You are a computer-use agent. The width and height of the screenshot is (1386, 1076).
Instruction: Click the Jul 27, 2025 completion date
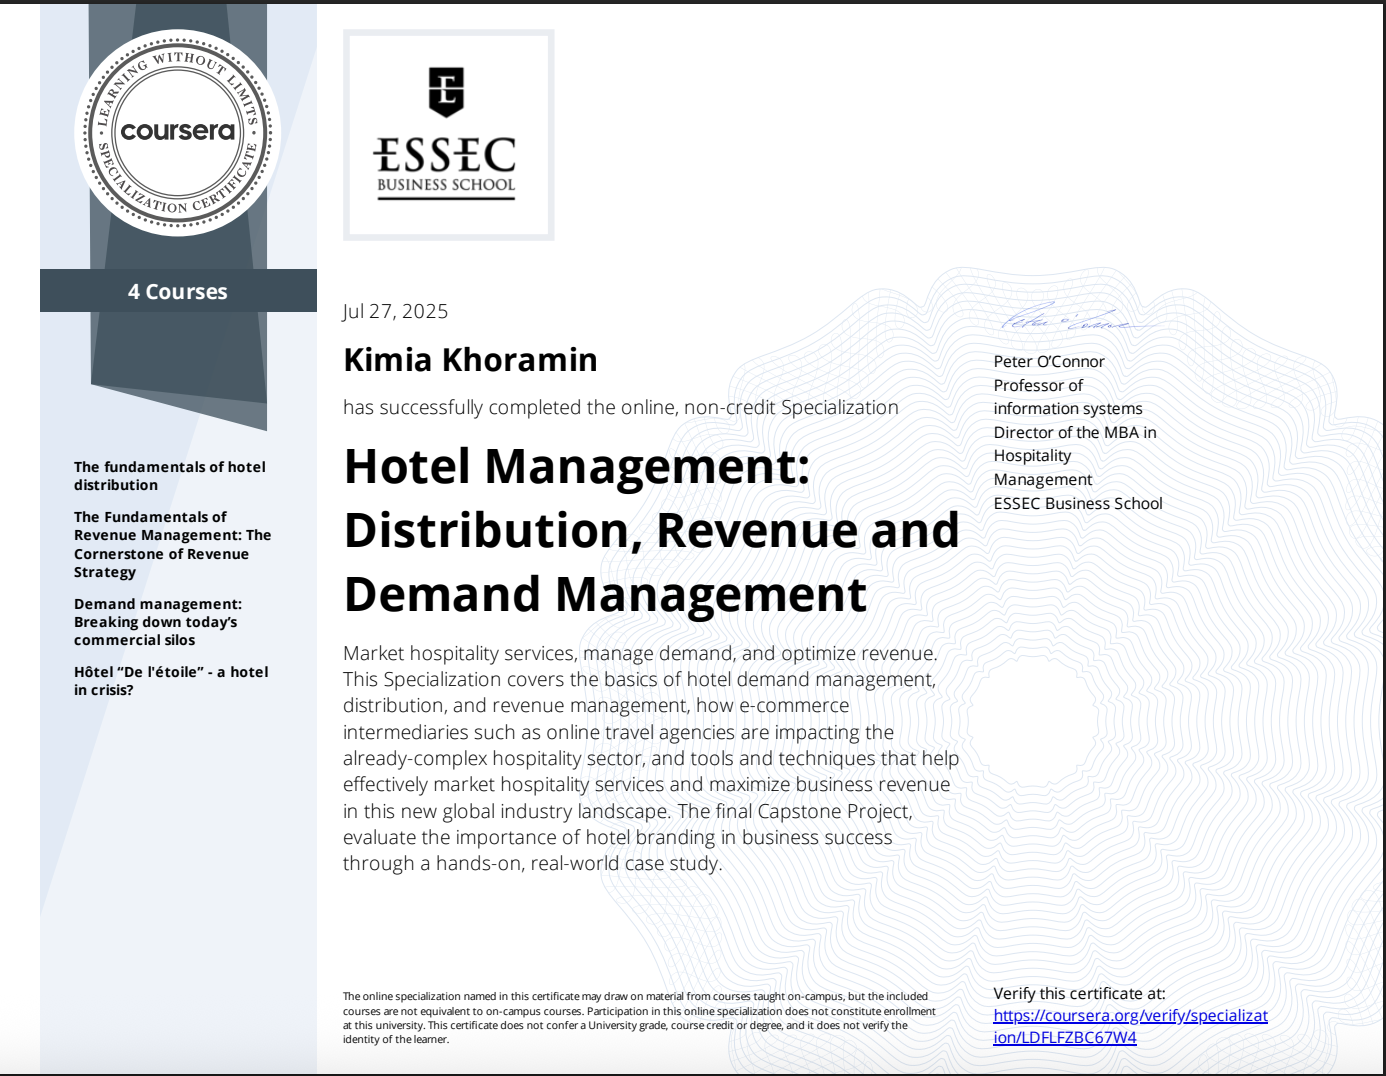pos(396,311)
